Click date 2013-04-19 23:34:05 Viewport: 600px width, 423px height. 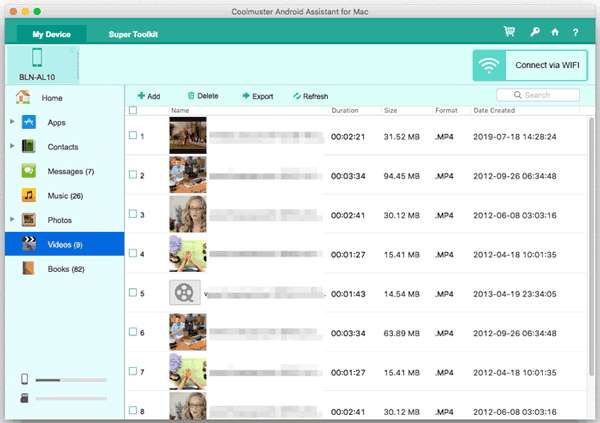pos(515,294)
